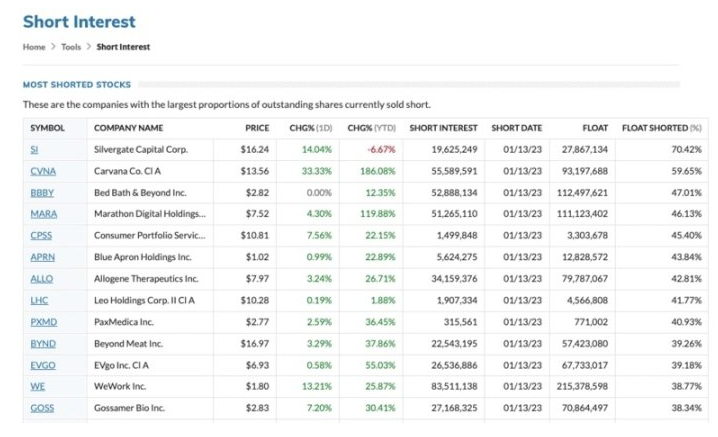Open the CVNA ticker link

tap(43, 171)
